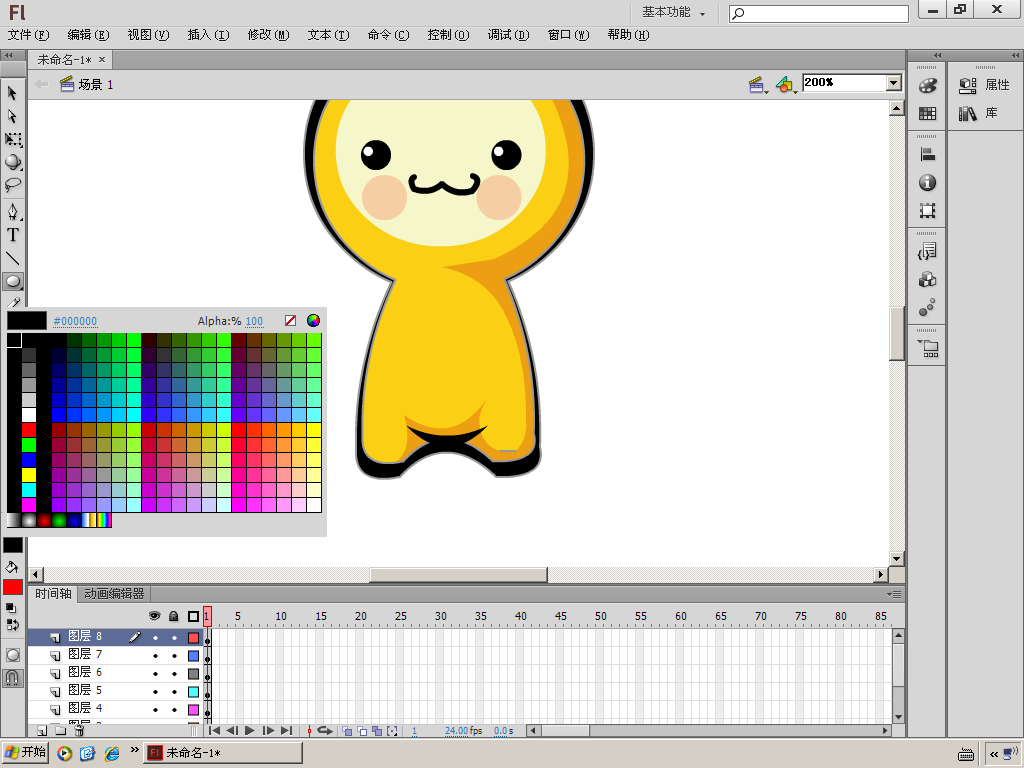Open the Swatches panel grid icon
1024x768 pixels.
pos(927,114)
